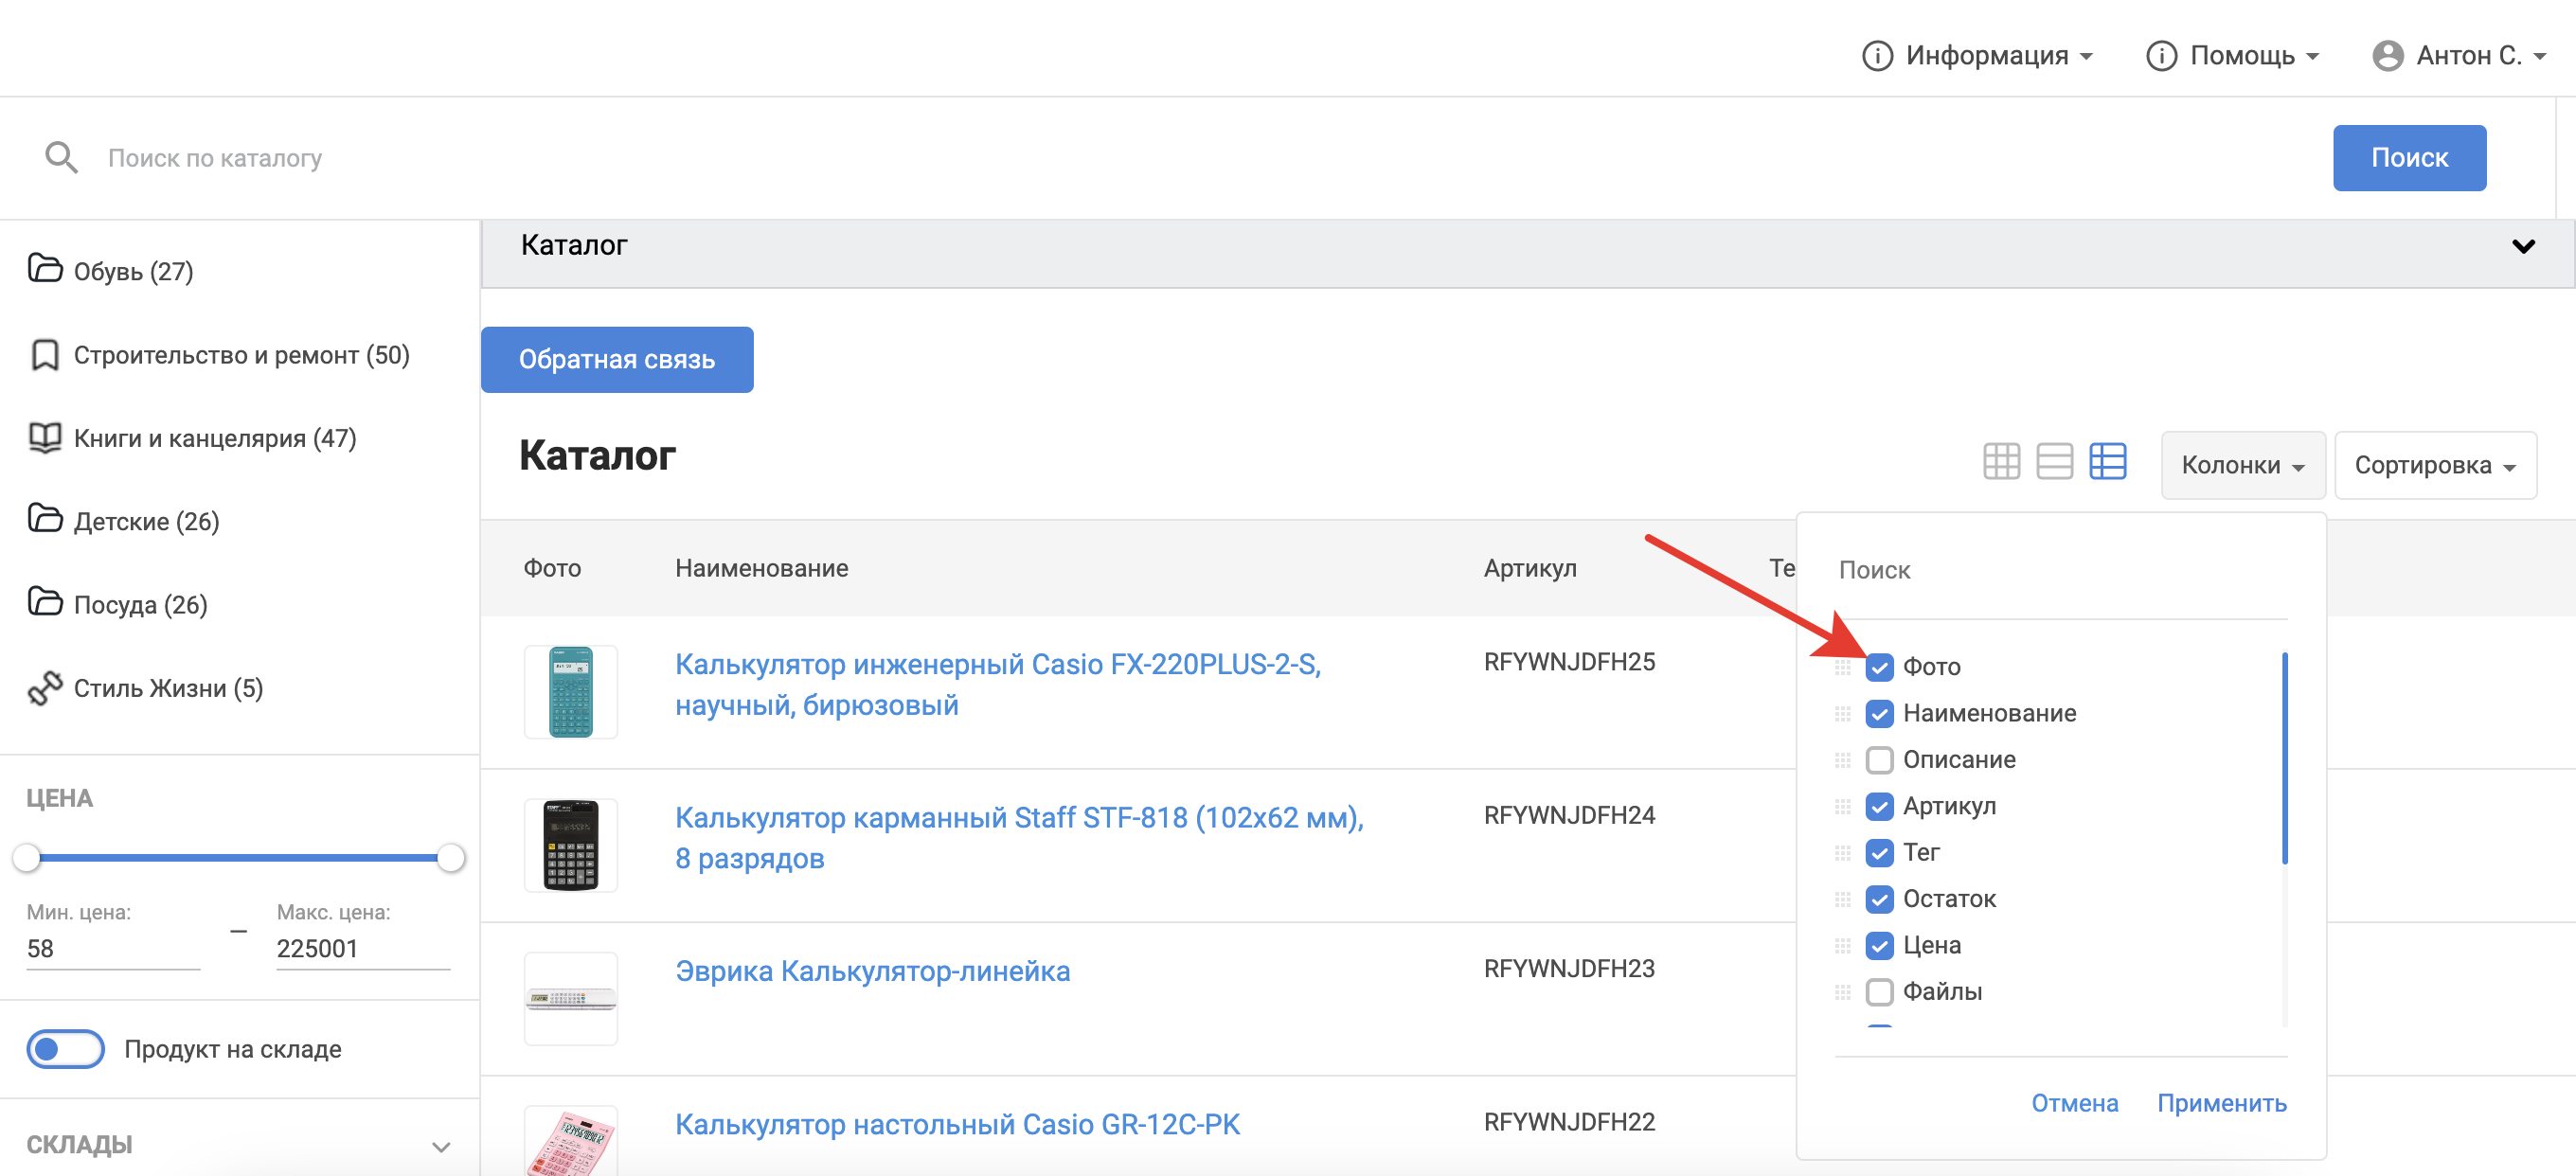Click the Мин. цена input field
The width and height of the screenshot is (2576, 1176).
point(113,948)
